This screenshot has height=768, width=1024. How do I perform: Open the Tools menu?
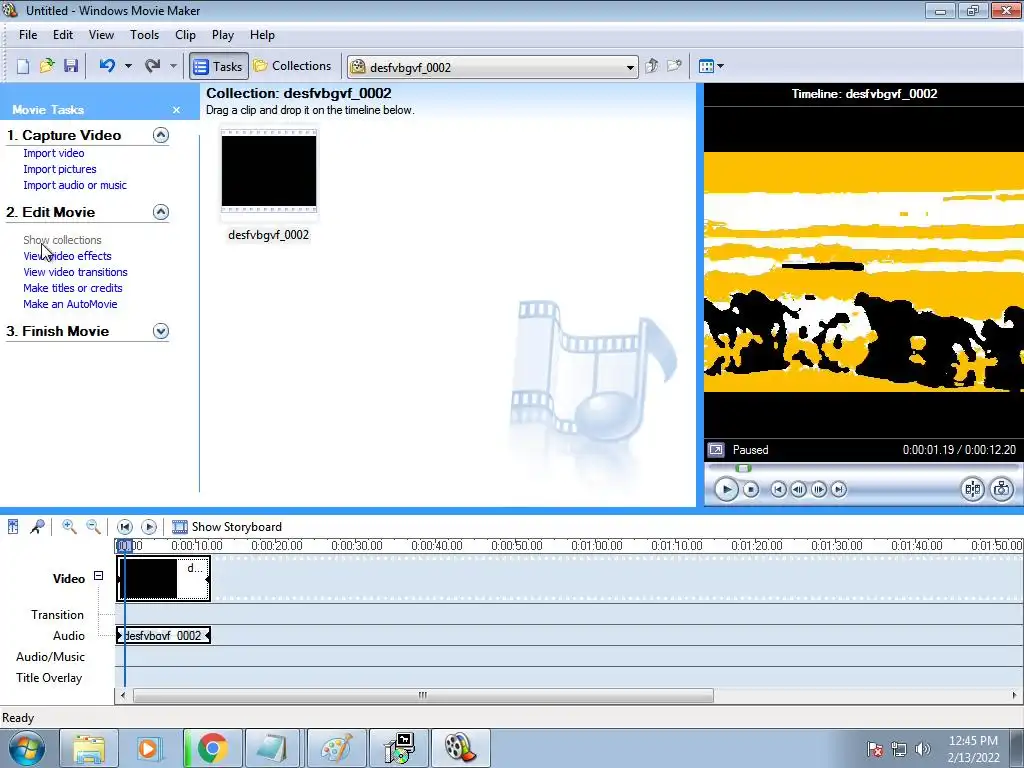point(144,35)
